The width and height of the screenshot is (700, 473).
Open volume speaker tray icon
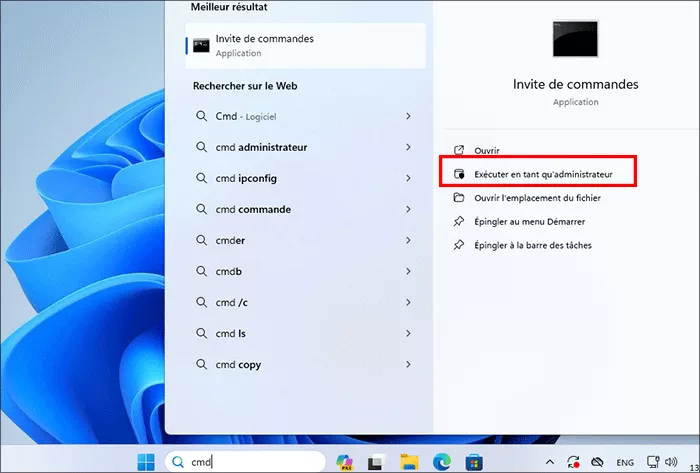coord(671,462)
